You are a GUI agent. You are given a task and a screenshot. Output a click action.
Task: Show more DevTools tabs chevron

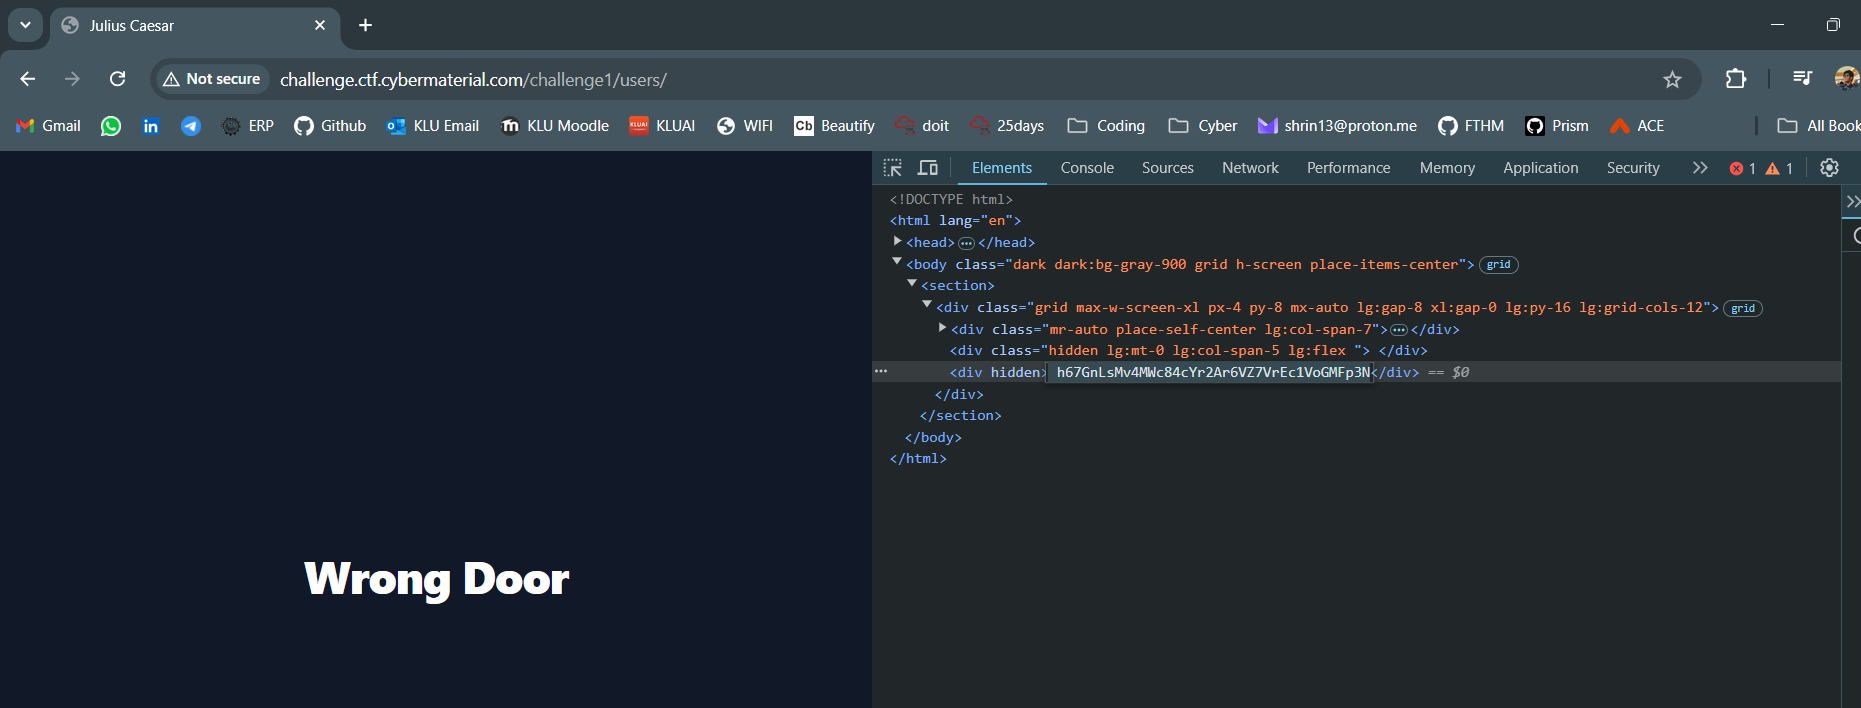click(x=1700, y=168)
